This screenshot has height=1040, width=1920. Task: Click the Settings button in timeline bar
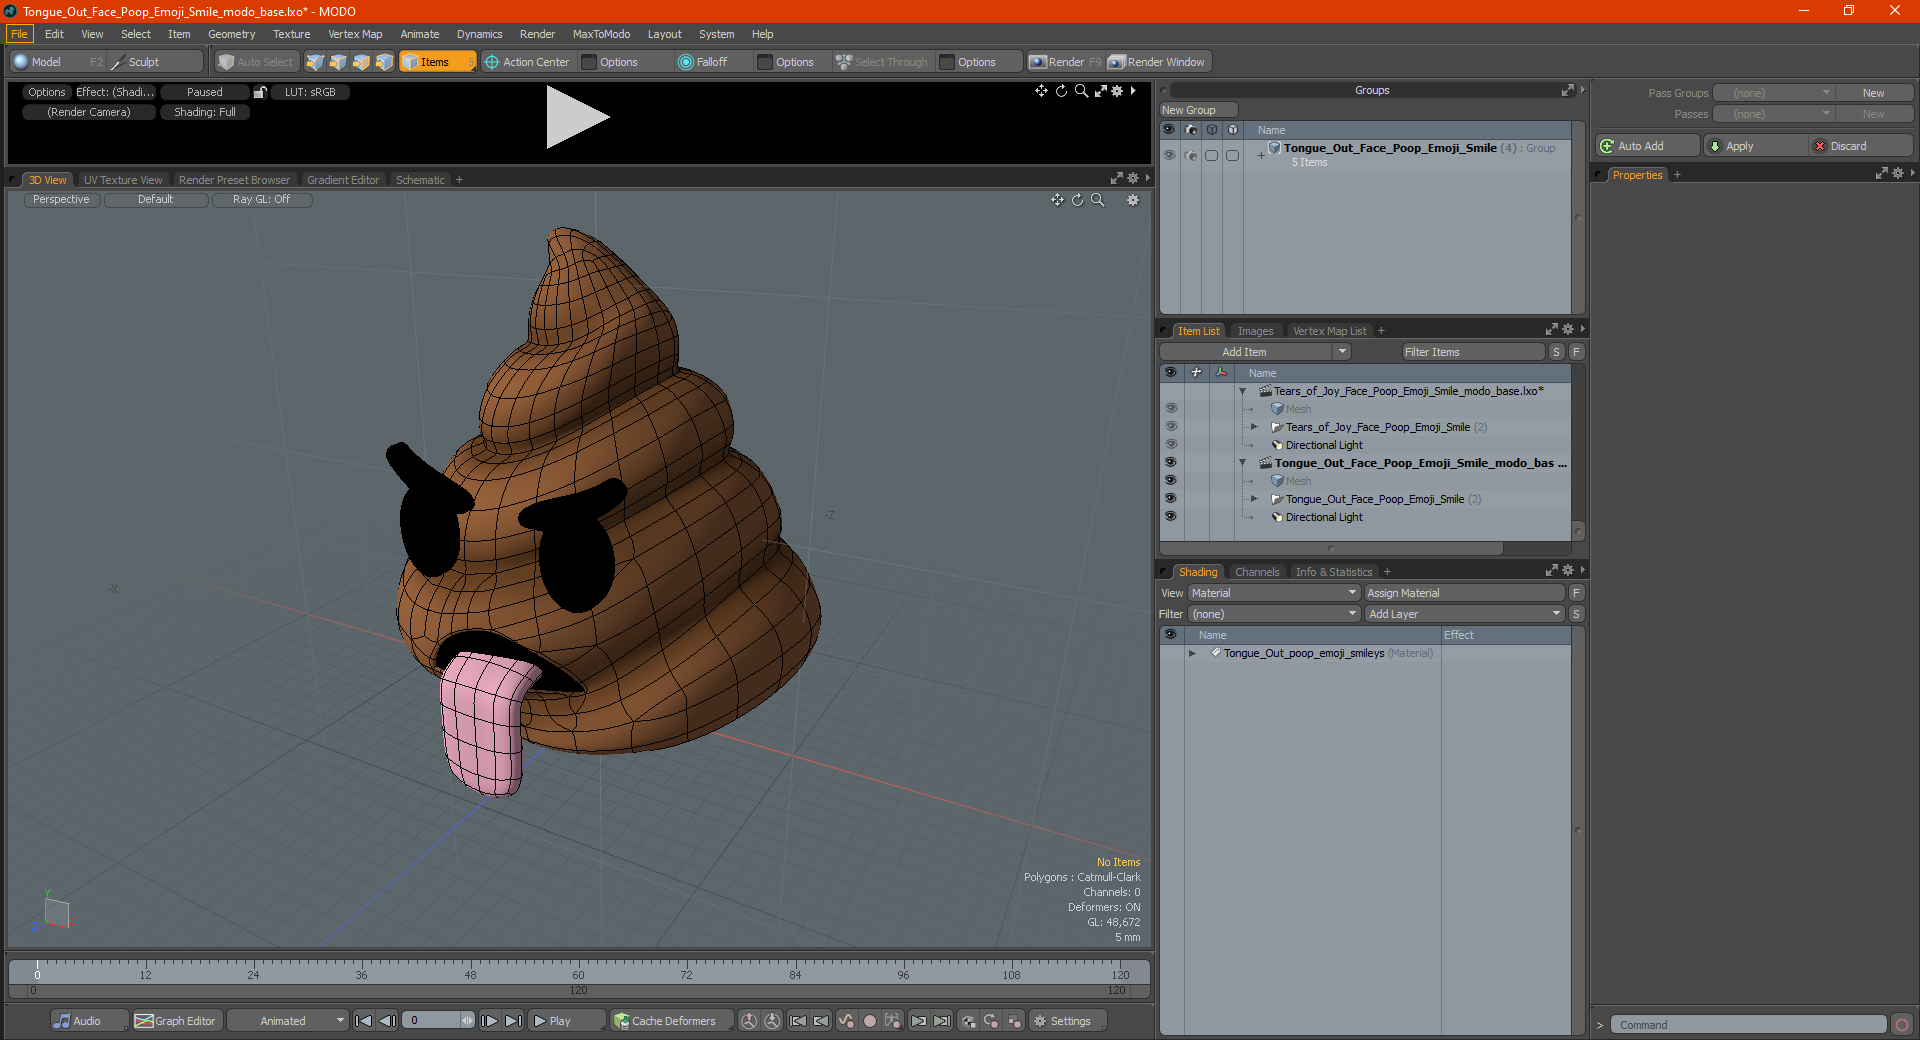coord(1068,1021)
